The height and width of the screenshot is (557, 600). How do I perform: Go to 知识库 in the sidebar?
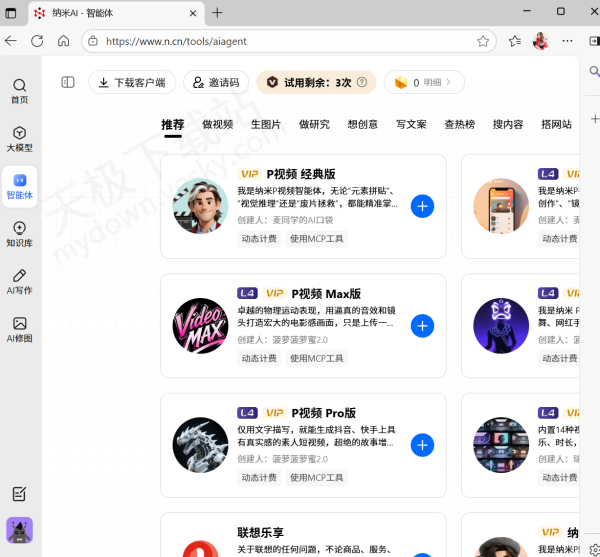tap(19, 233)
